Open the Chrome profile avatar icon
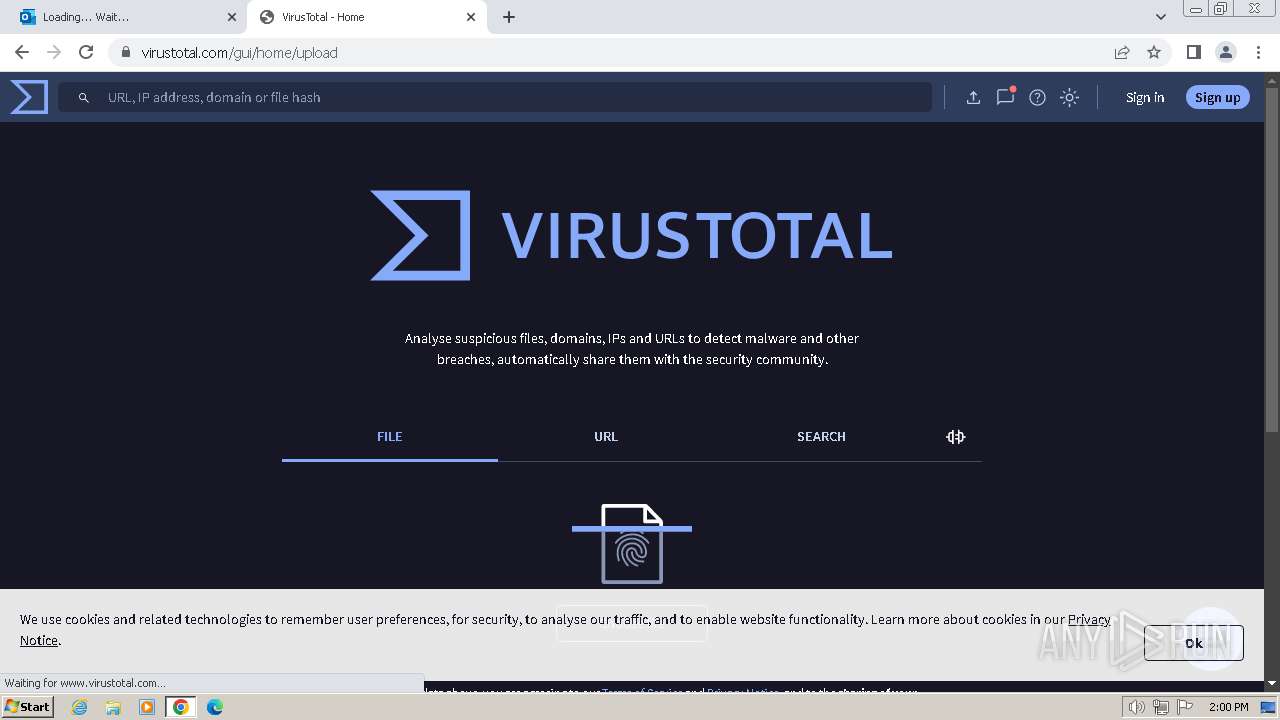The height and width of the screenshot is (720, 1280). click(x=1225, y=52)
